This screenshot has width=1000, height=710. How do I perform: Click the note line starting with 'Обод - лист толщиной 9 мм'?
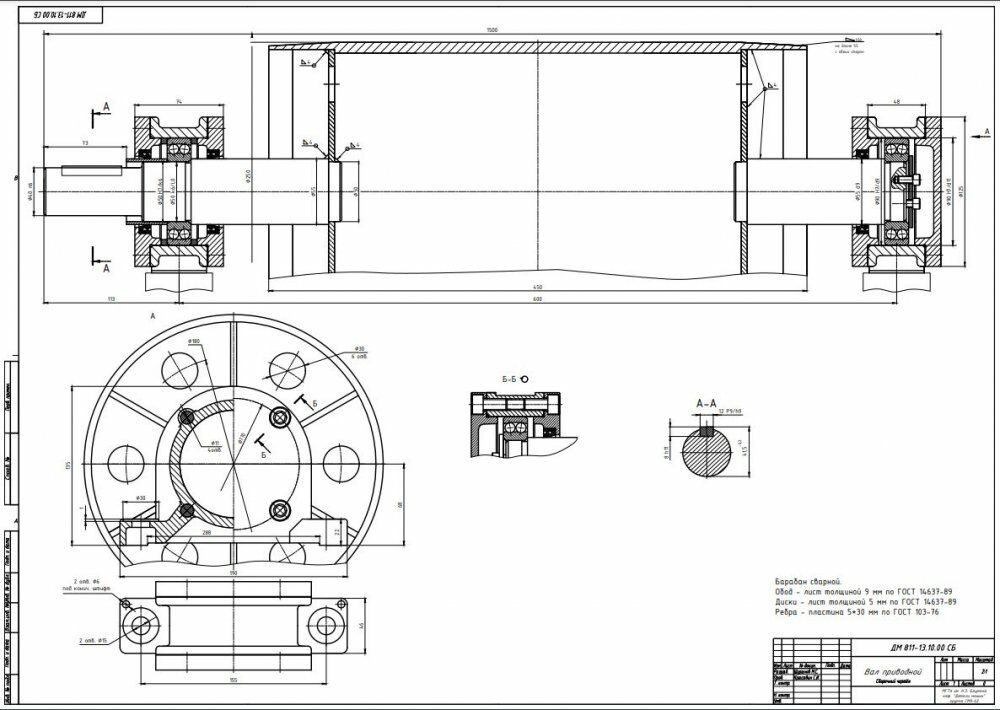click(863, 592)
